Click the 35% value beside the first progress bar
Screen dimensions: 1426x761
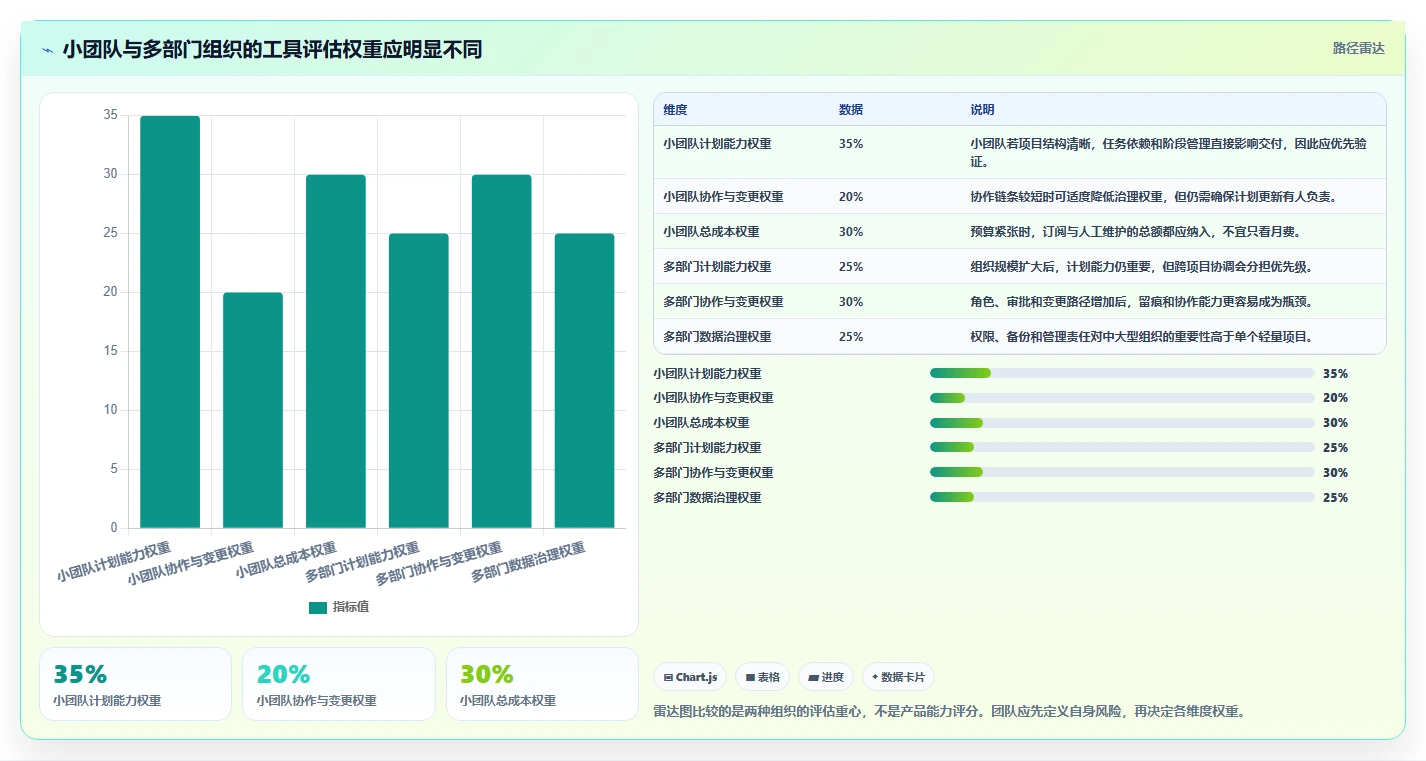[1335, 374]
